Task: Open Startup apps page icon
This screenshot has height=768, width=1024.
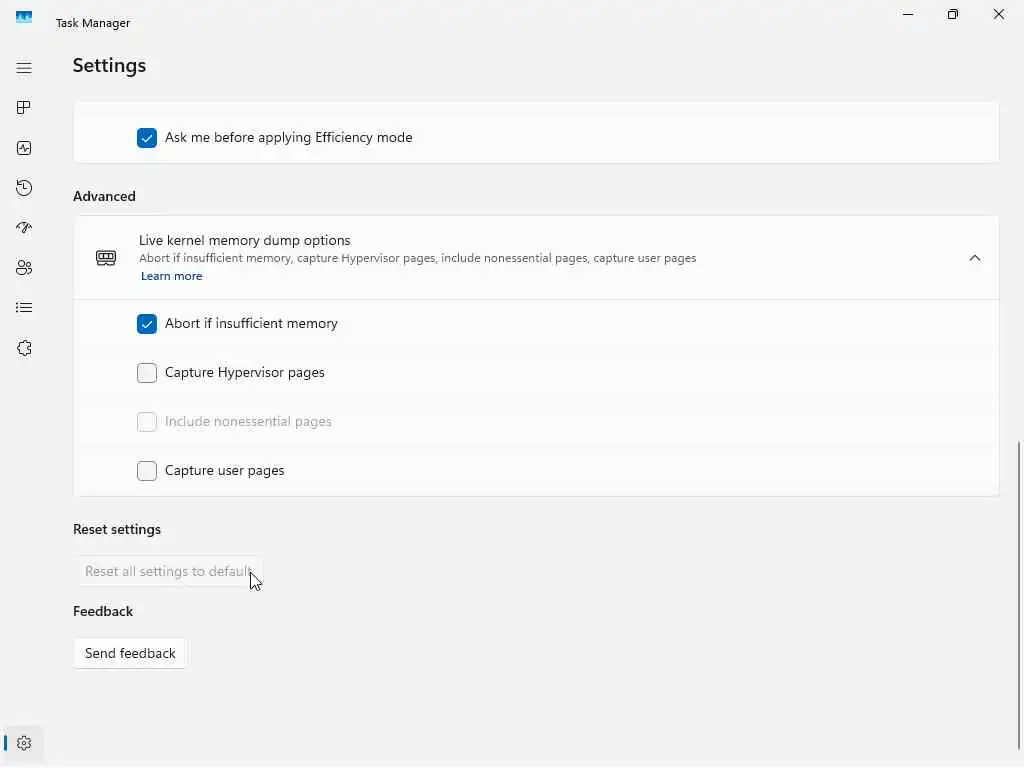Action: (x=24, y=228)
